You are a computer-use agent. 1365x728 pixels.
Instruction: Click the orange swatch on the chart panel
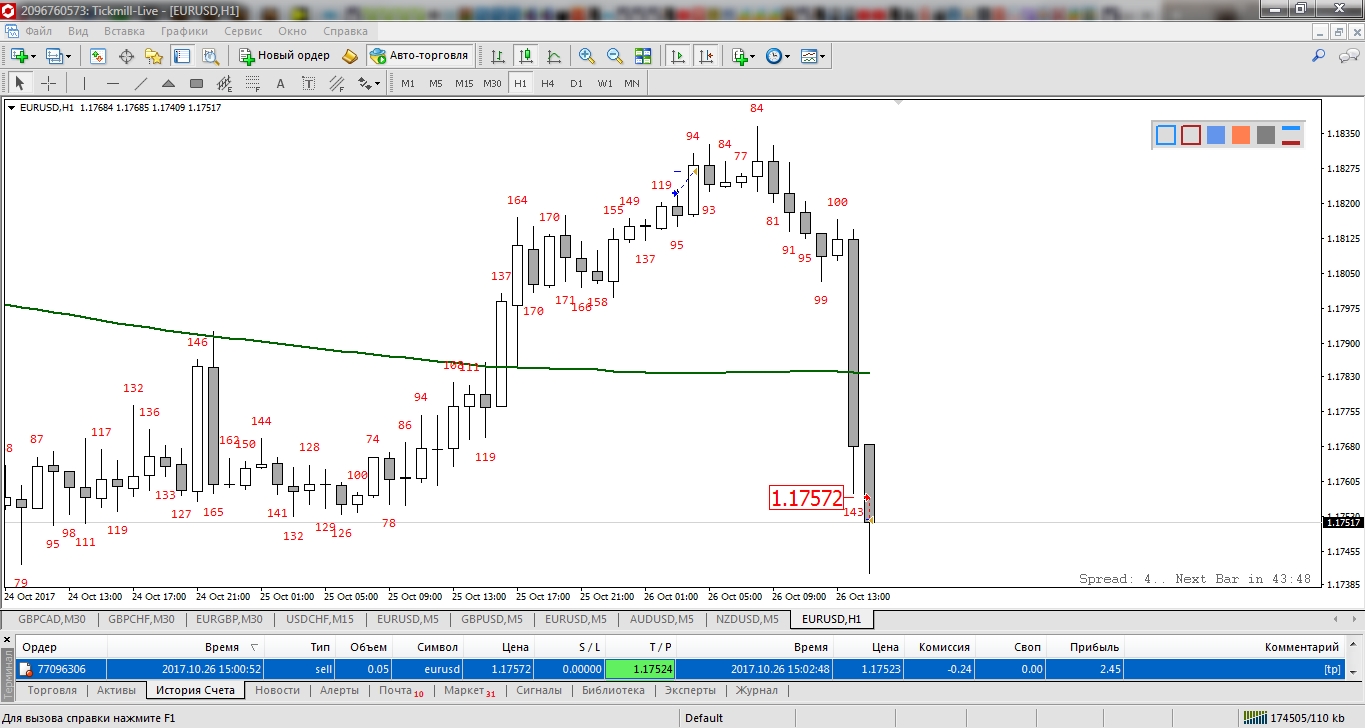pyautogui.click(x=1241, y=135)
